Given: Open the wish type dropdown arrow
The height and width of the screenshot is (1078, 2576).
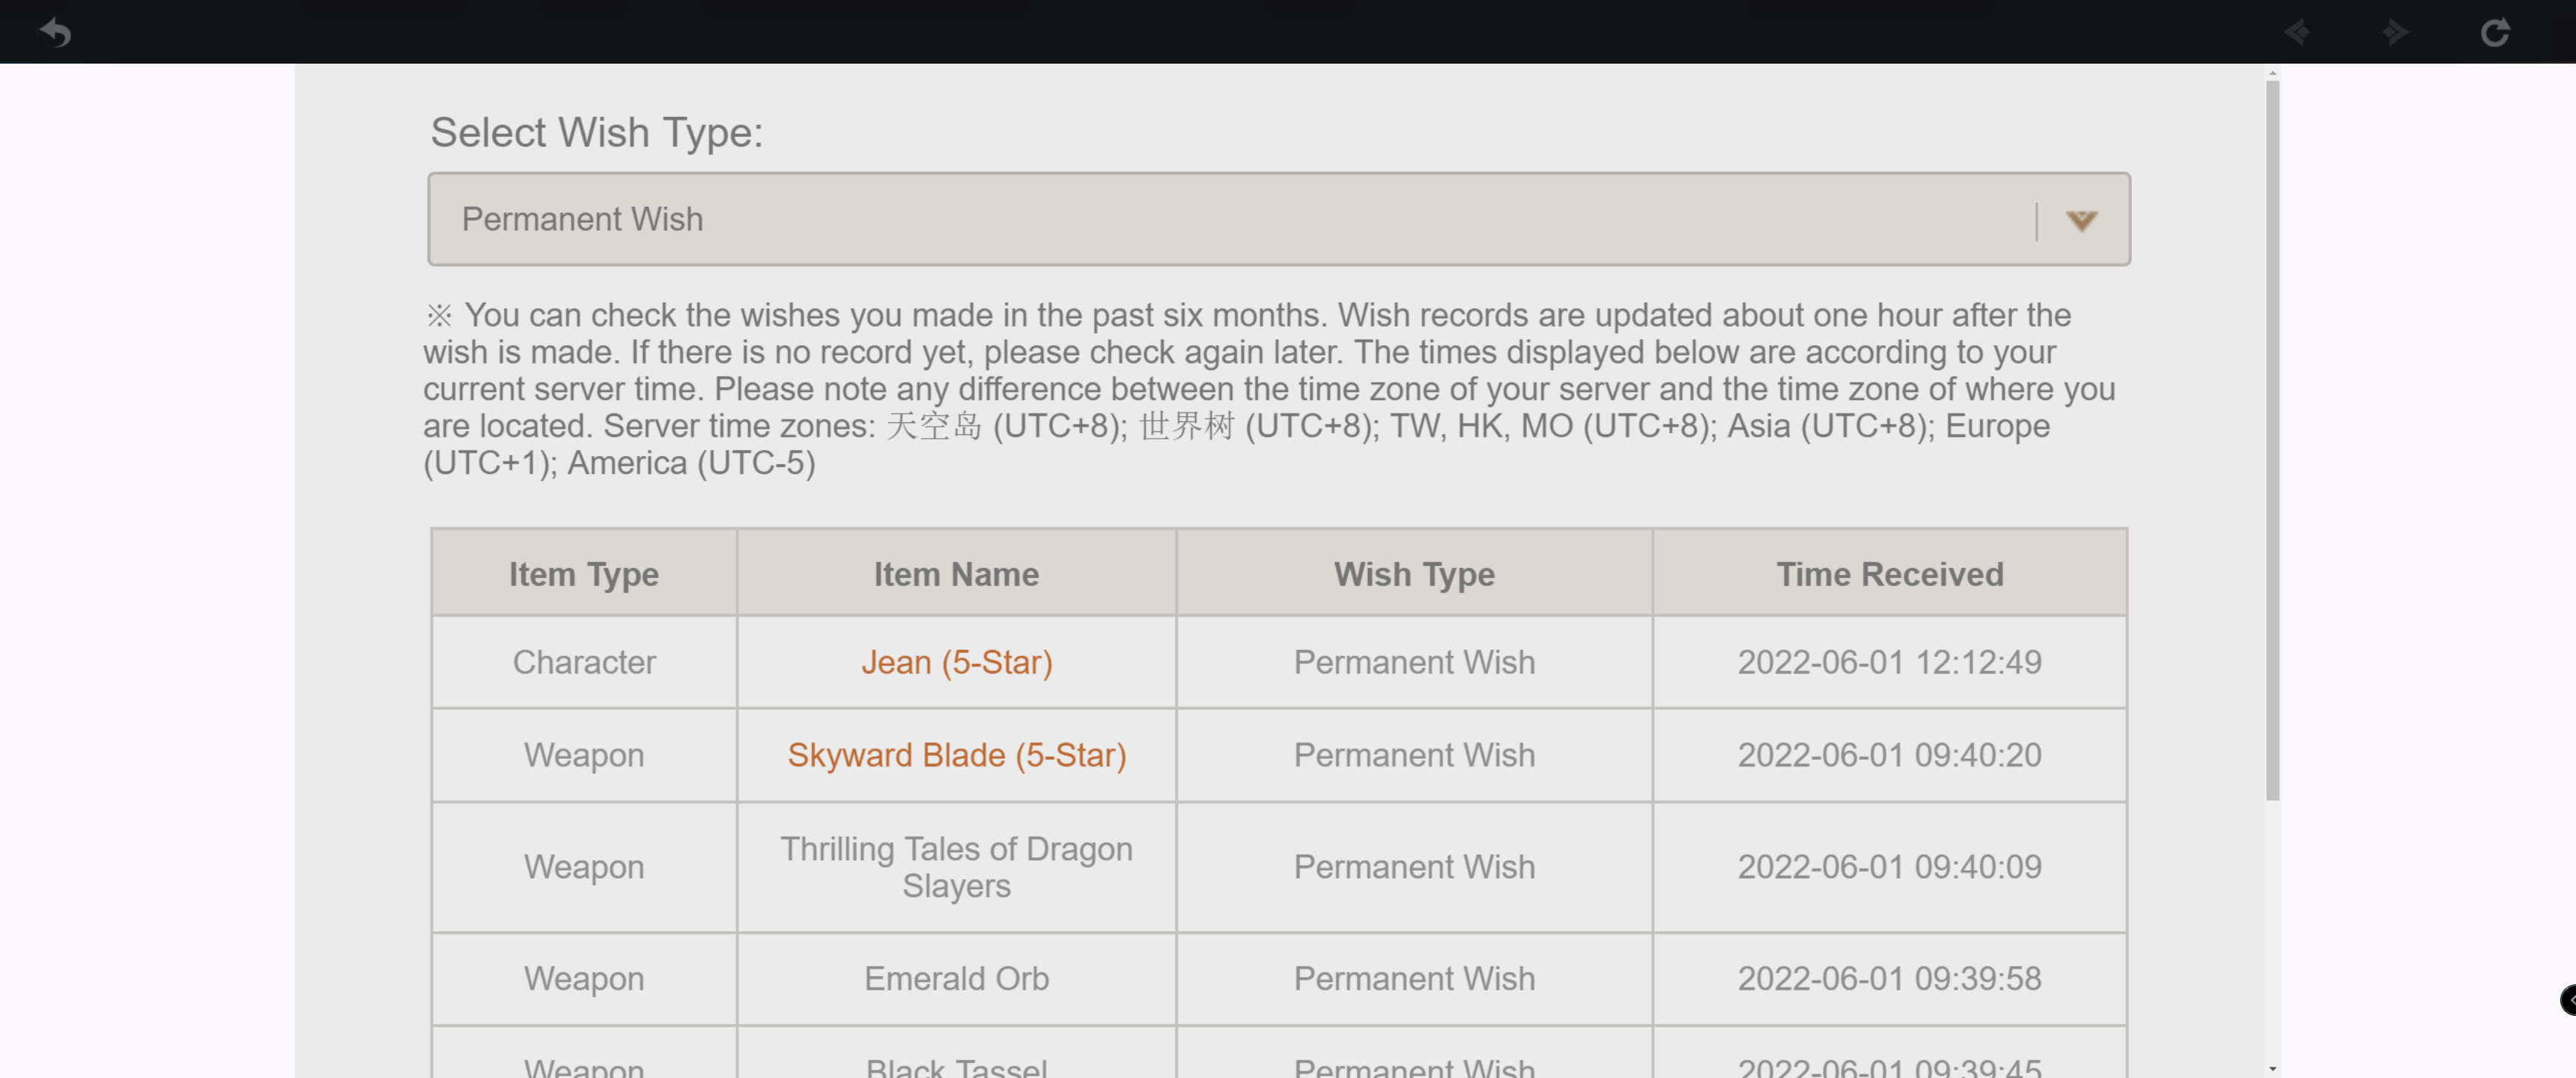Looking at the screenshot, I should point(2081,221).
